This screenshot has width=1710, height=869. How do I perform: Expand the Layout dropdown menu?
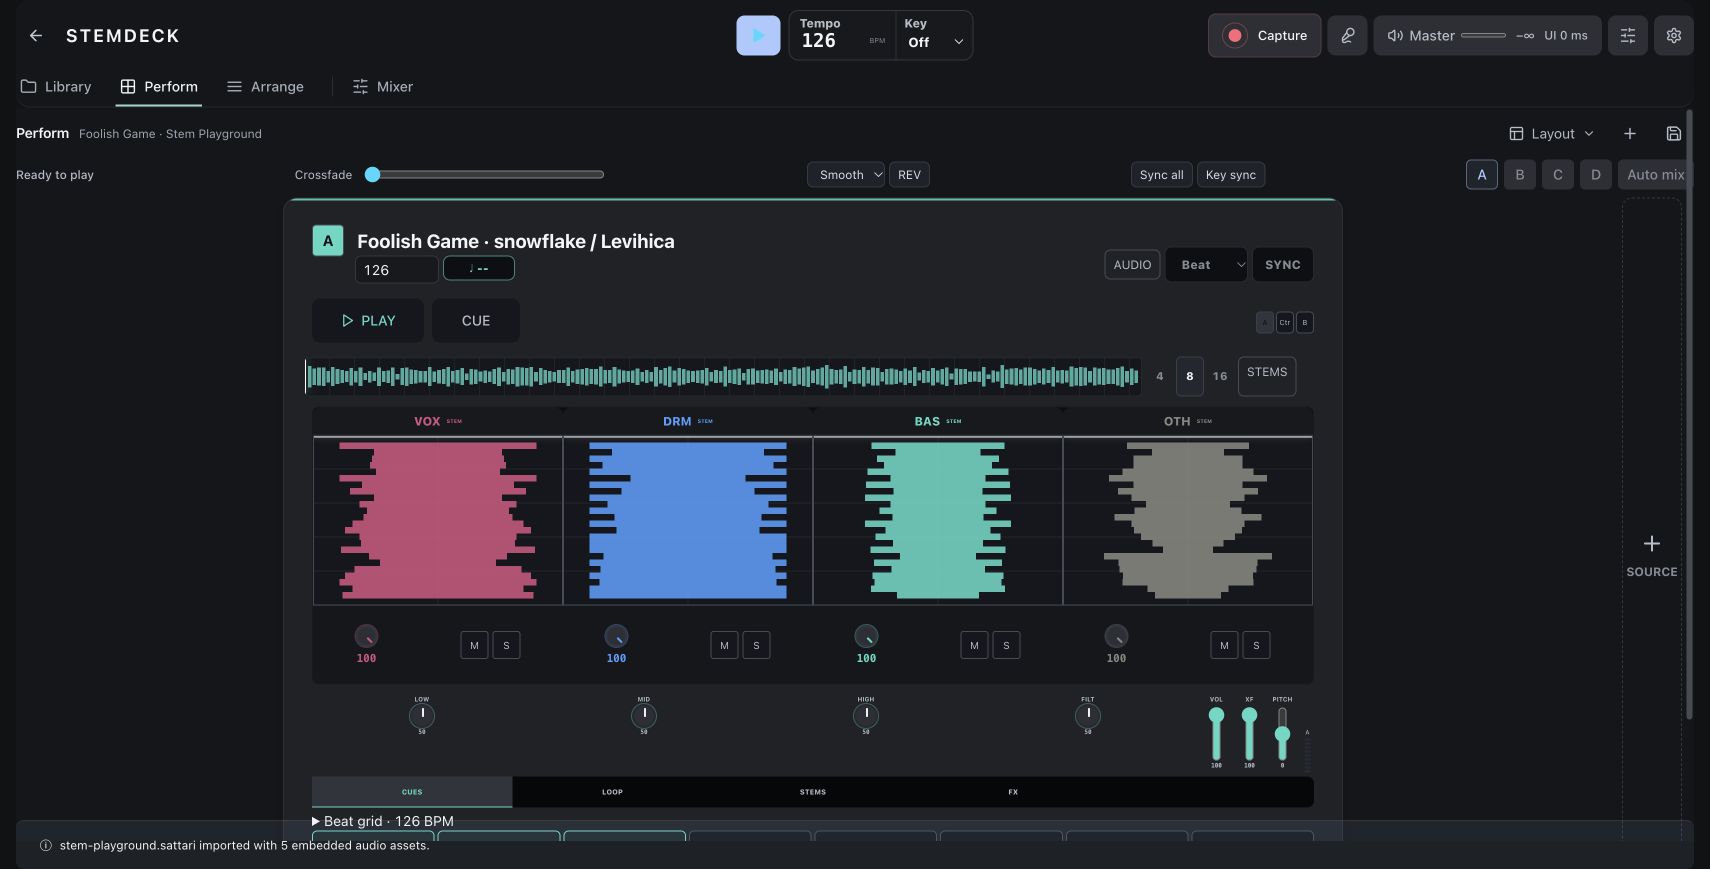tap(1551, 134)
